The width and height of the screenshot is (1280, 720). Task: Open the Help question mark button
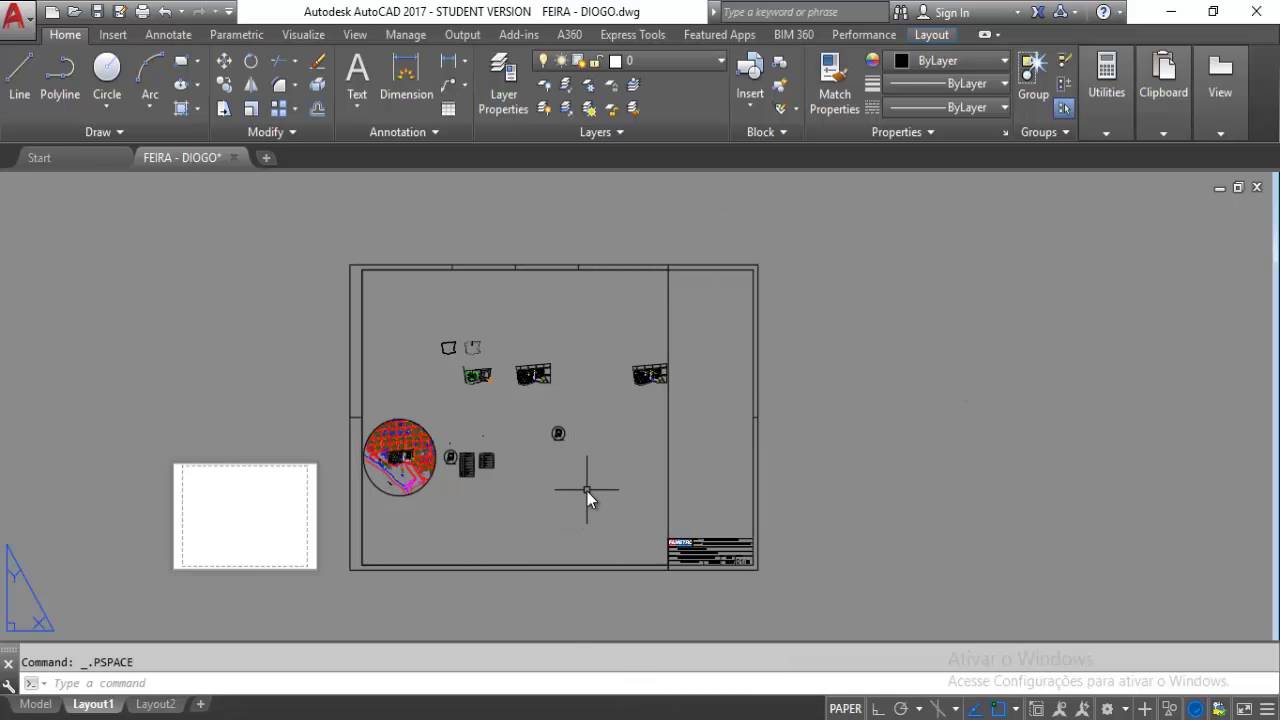point(1103,12)
